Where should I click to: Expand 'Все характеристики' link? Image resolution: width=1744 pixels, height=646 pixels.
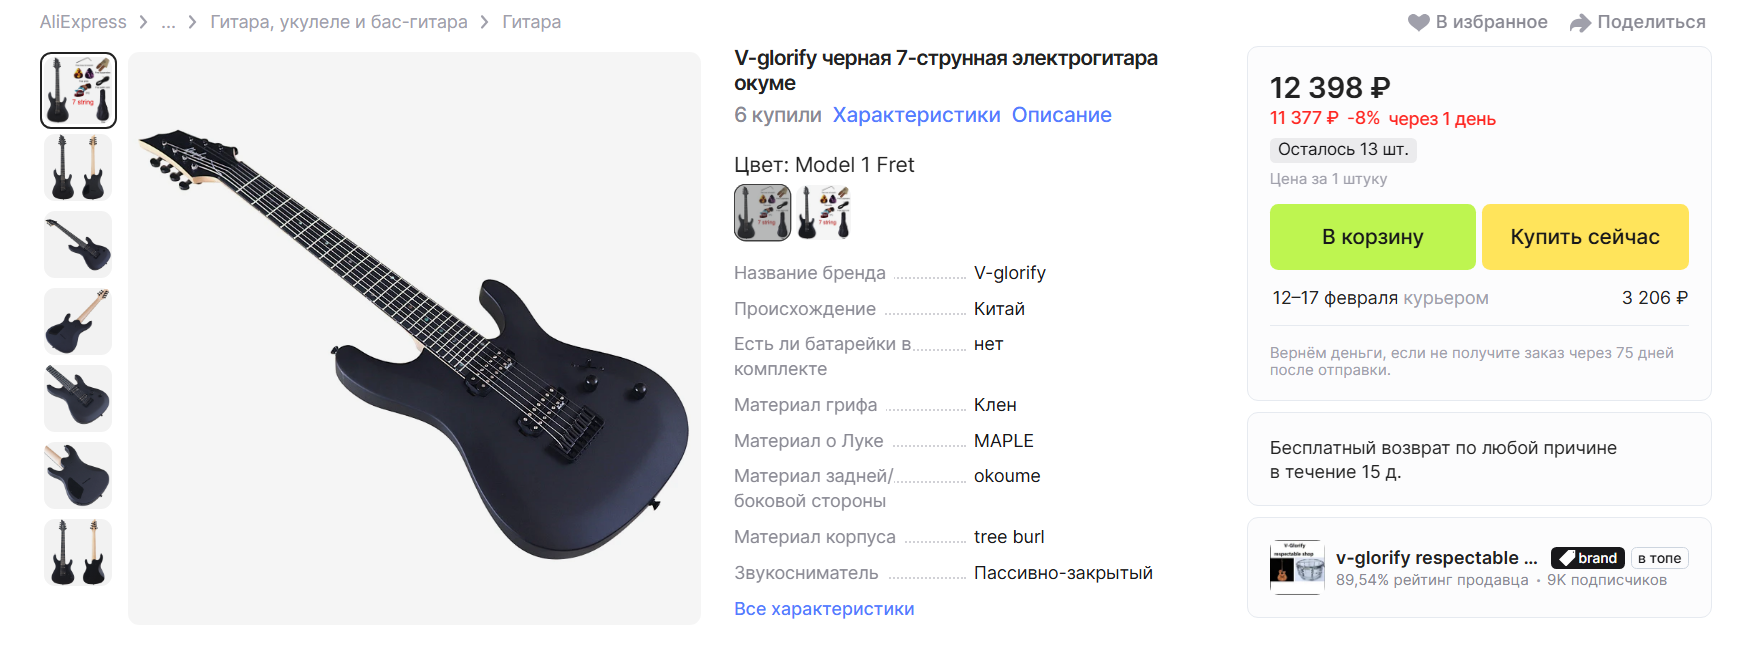coord(824,609)
